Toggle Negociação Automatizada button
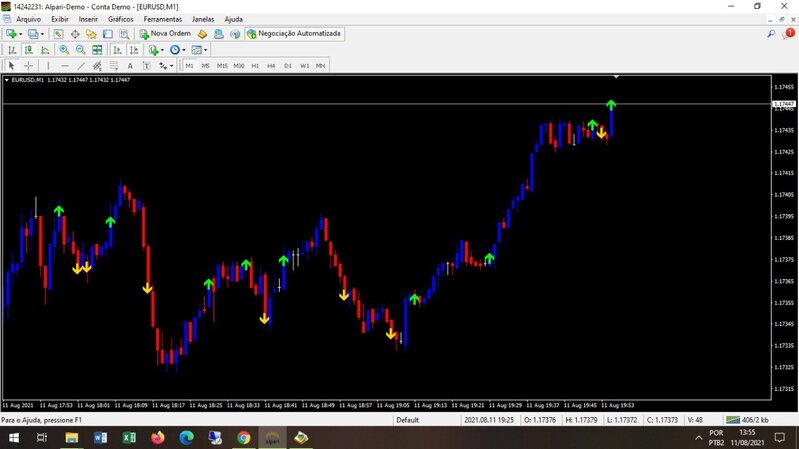This screenshot has height=449, width=799. [294, 34]
